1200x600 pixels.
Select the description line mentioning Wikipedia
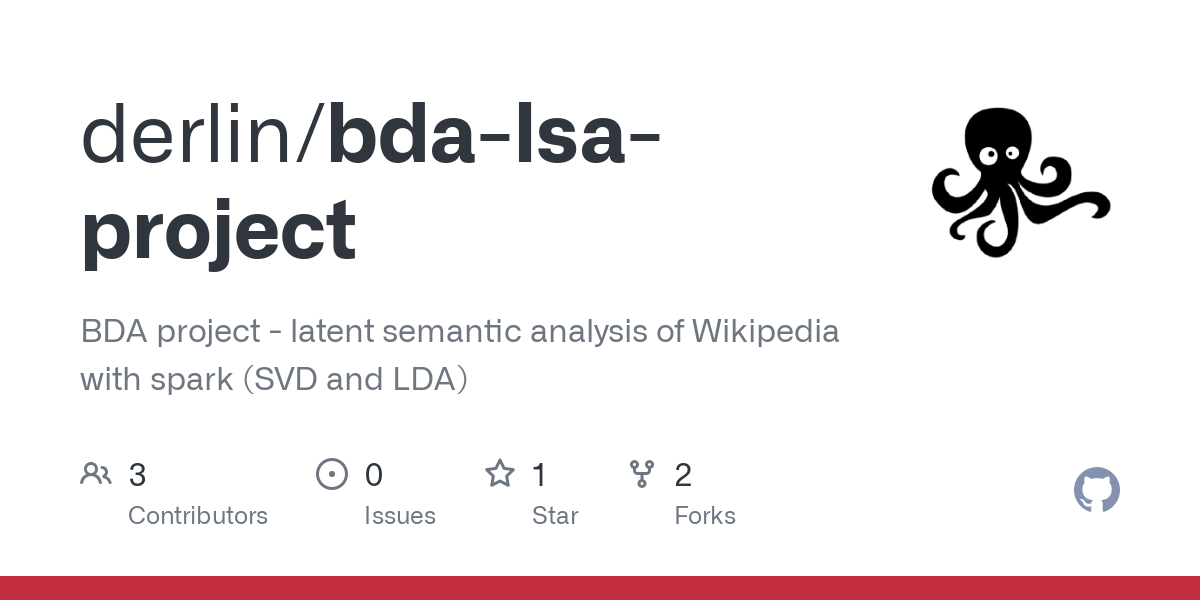pyautogui.click(x=460, y=331)
